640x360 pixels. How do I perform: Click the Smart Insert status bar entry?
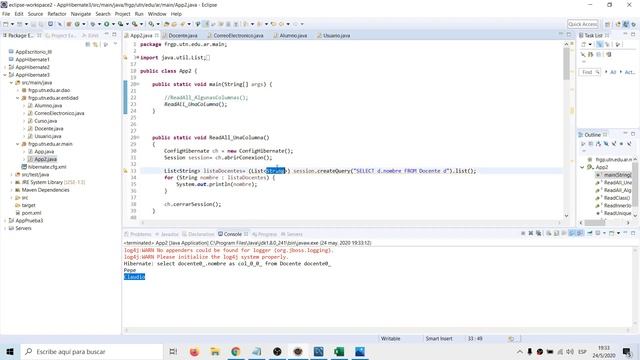pyautogui.click(x=439, y=339)
